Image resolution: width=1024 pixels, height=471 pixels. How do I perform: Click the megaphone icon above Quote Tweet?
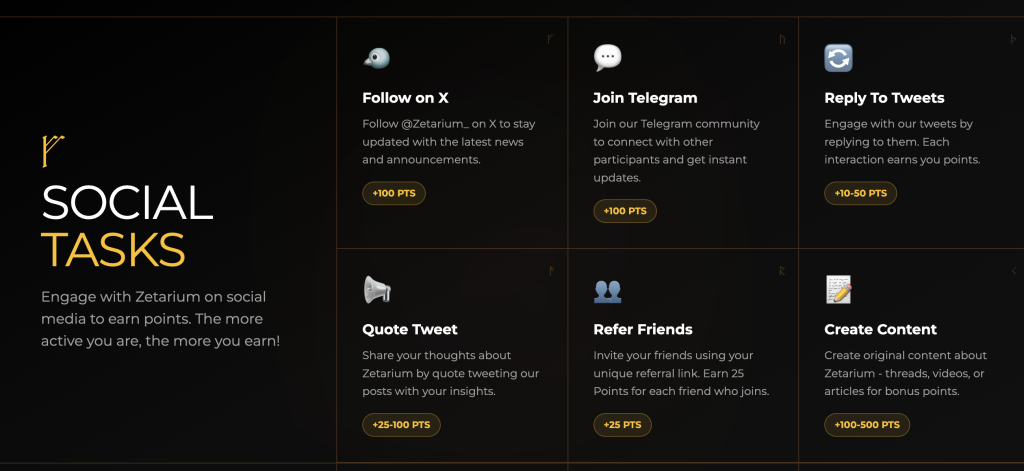[376, 290]
